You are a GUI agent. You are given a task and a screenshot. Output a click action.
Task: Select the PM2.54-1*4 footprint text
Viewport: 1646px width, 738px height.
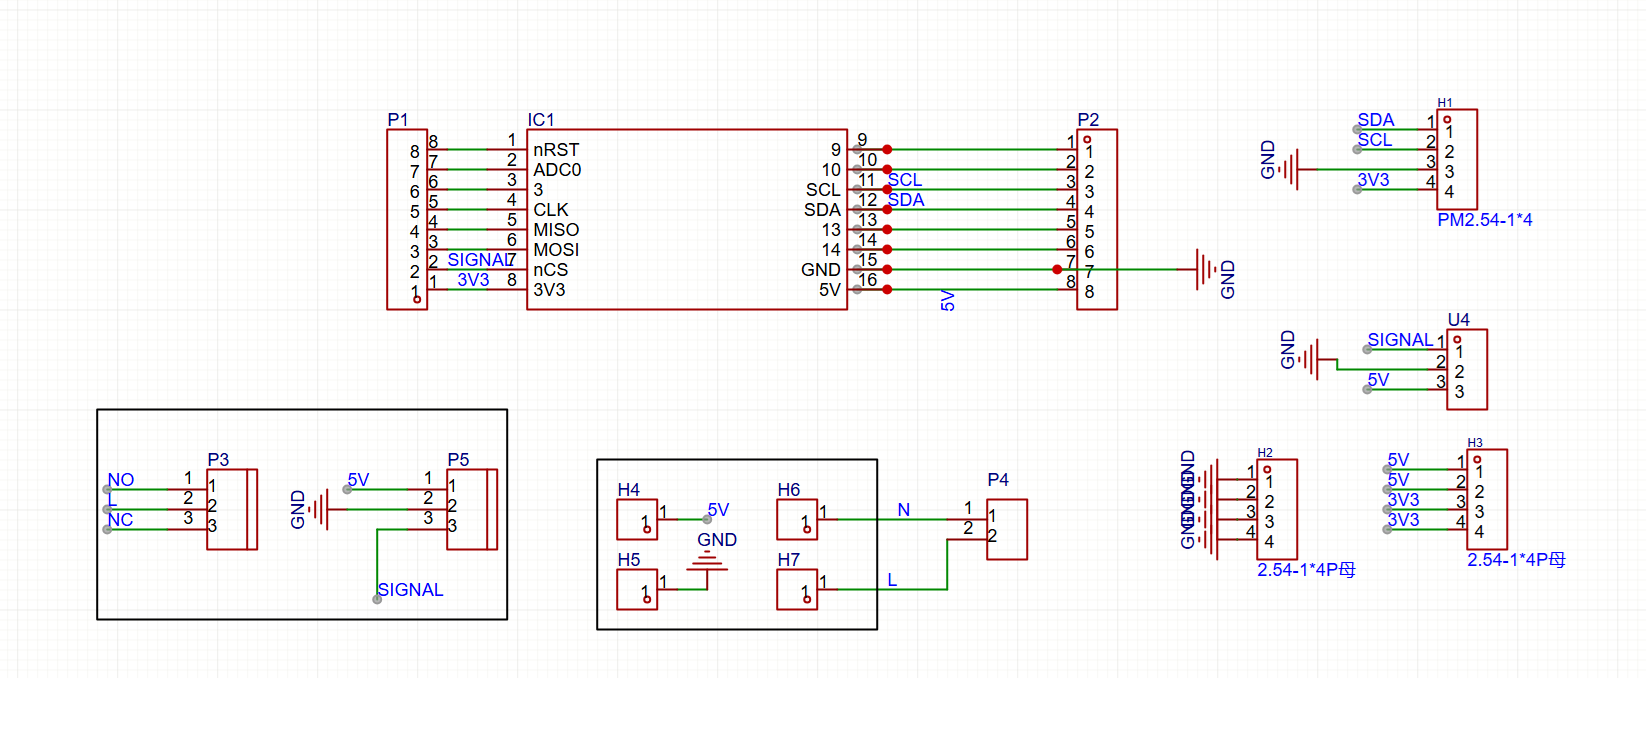tap(1485, 220)
